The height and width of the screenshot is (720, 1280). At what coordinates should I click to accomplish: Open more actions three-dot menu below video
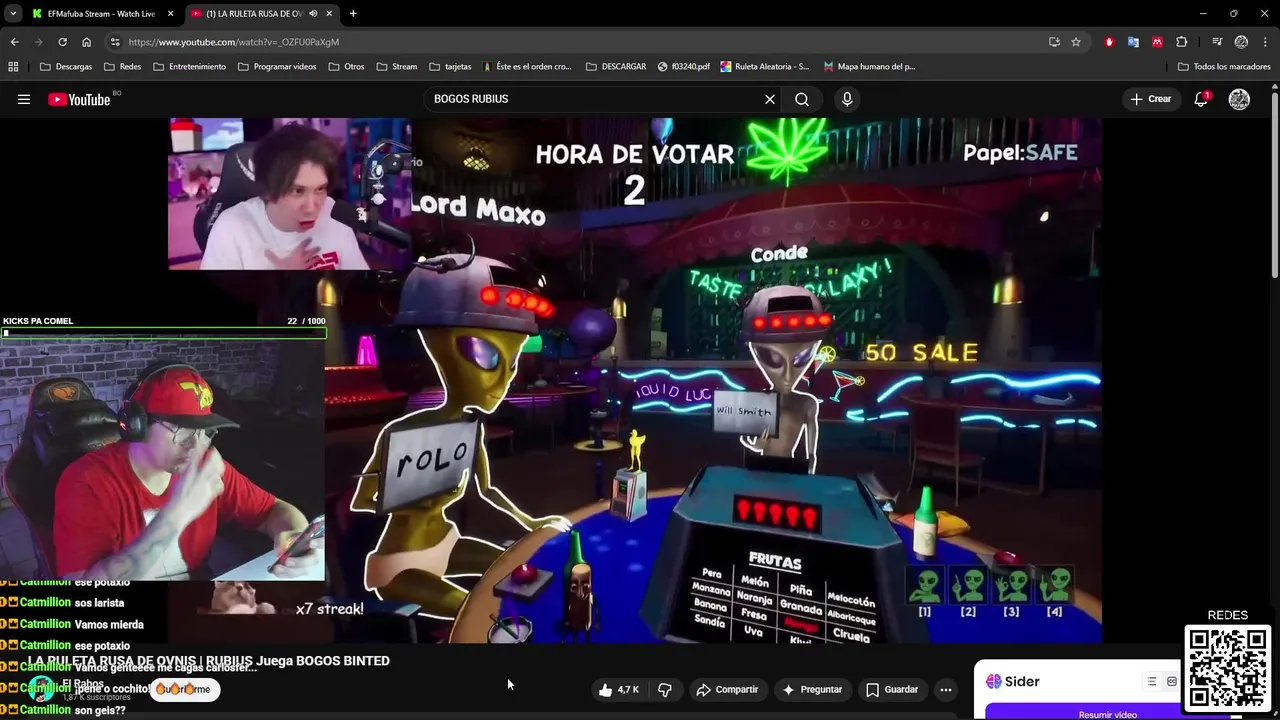[x=946, y=689]
